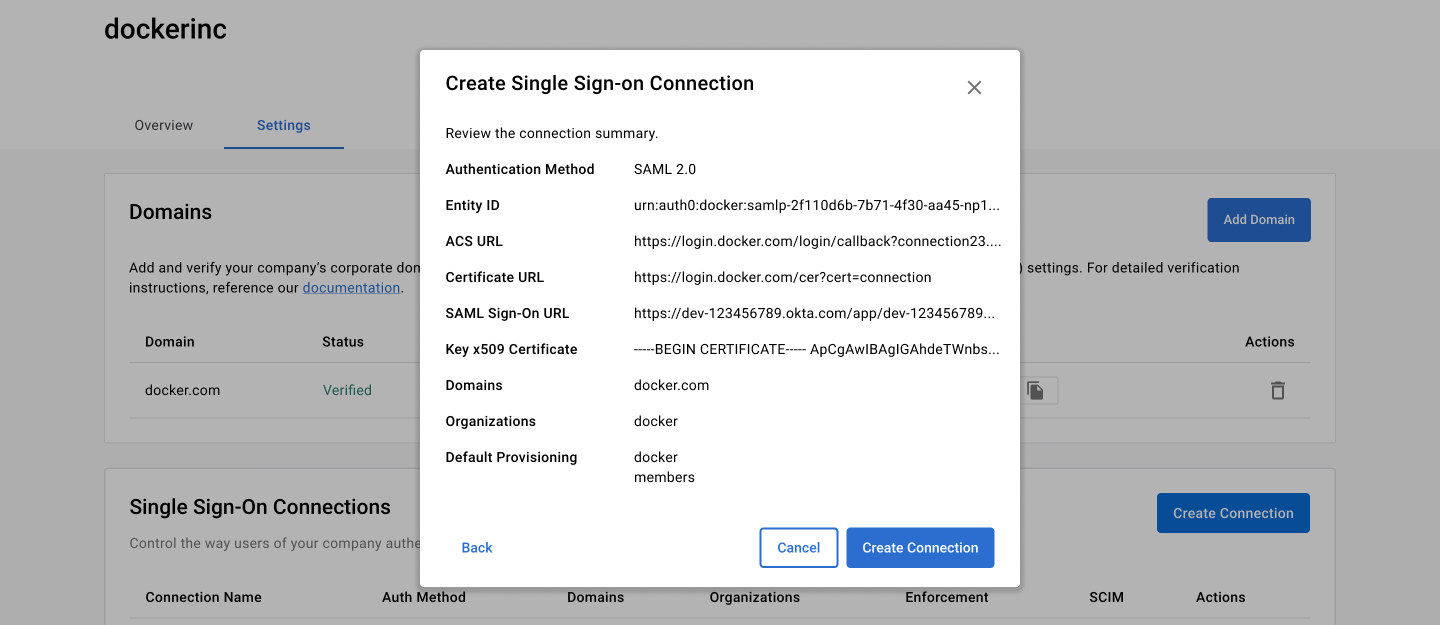The image size is (1440, 625).
Task: Close the Create Single Sign-on Connection dialog
Action: 974,88
